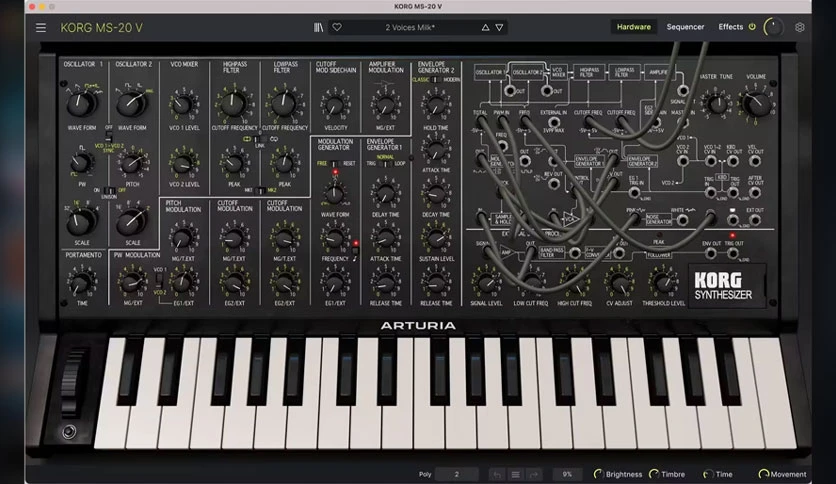Open the preset name 2 Voices Milk list
Screen dimensions: 836x484
410,28
